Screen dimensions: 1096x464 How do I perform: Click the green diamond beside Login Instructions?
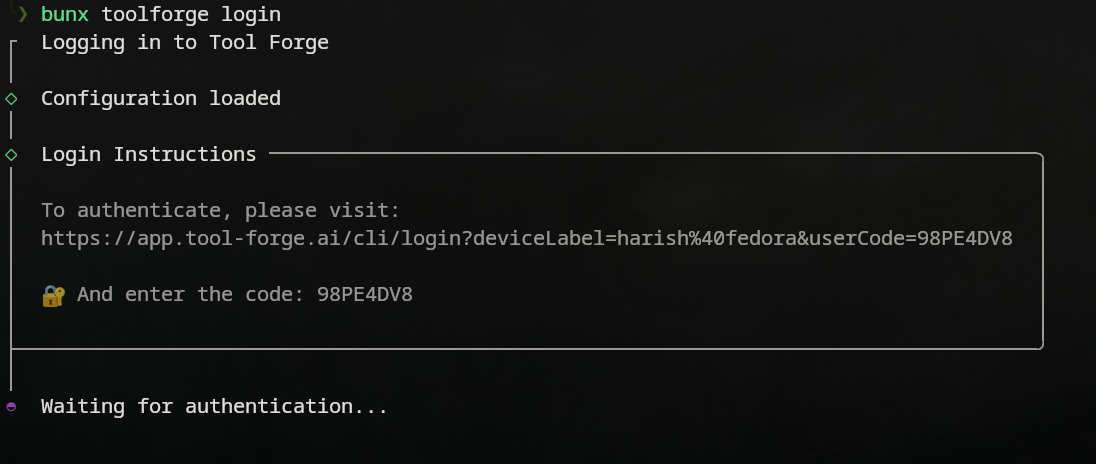pyautogui.click(x=11, y=154)
